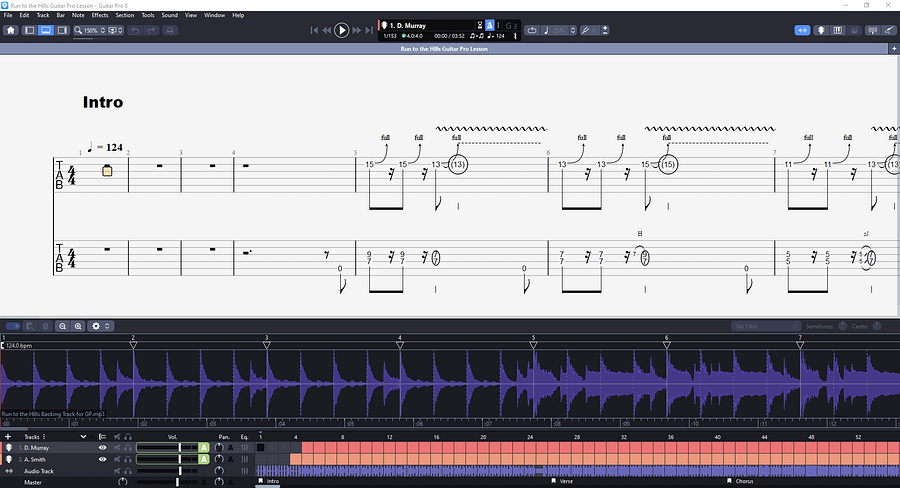Screen dimensions: 900x488
Task: Mute the D. Murray track
Action: [117, 448]
